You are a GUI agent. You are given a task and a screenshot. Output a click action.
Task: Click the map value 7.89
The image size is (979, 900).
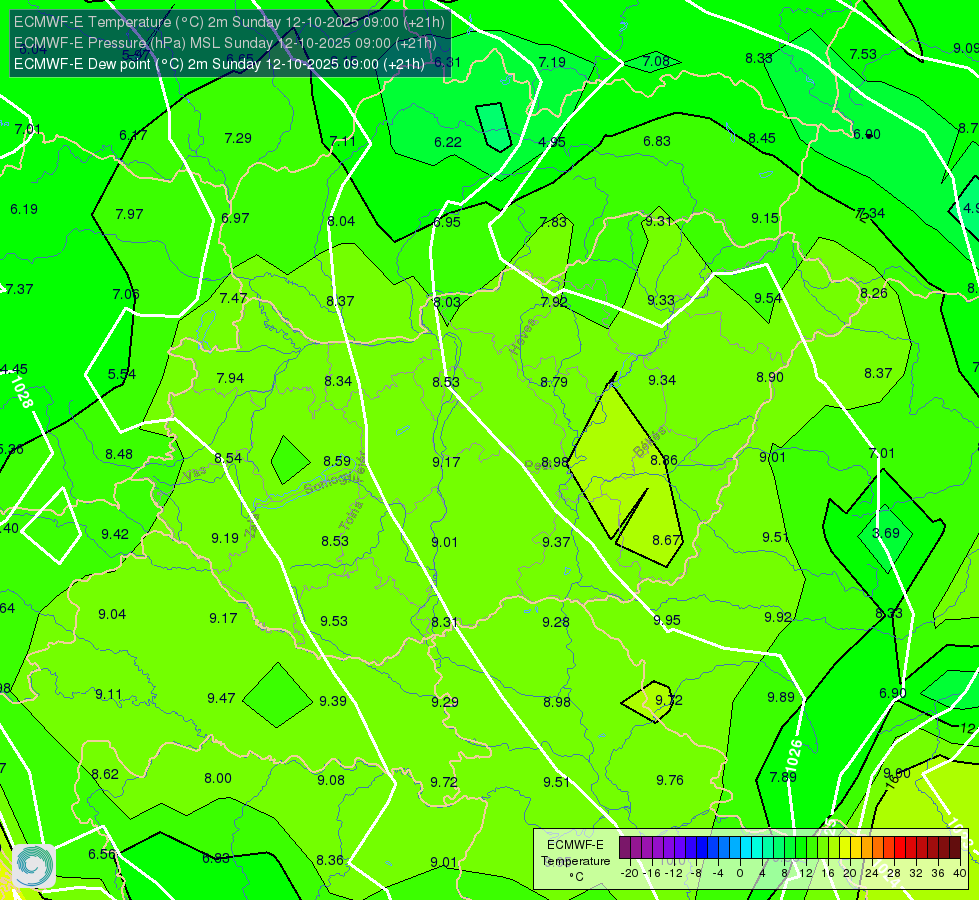(783, 776)
